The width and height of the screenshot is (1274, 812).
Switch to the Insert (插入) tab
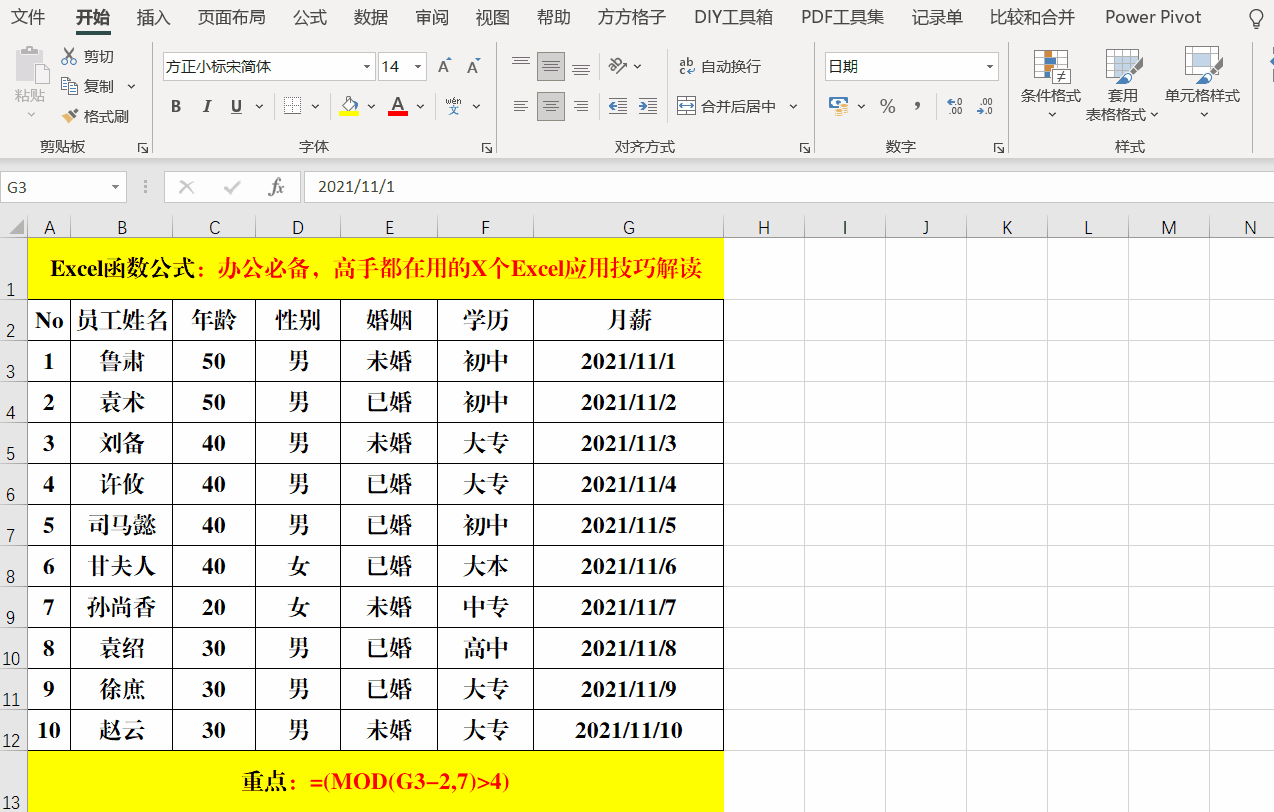(153, 17)
